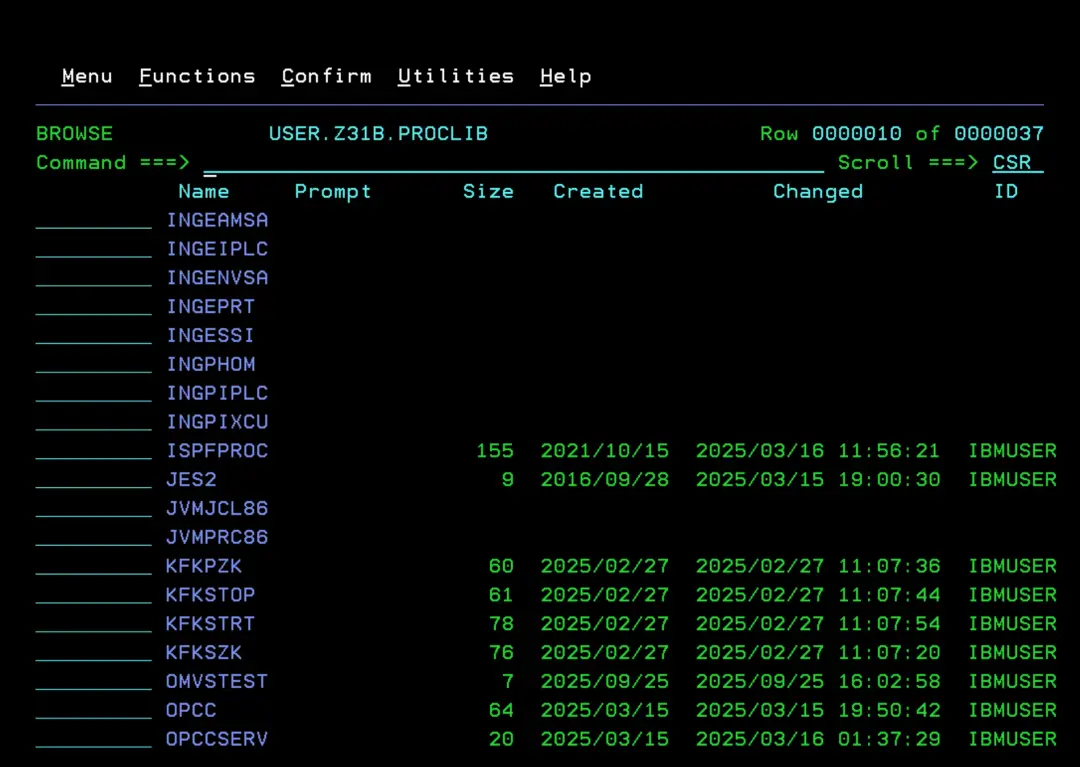Click line command field beside INGEAMSA
Viewport: 1080px width, 767px height.
tap(94, 220)
